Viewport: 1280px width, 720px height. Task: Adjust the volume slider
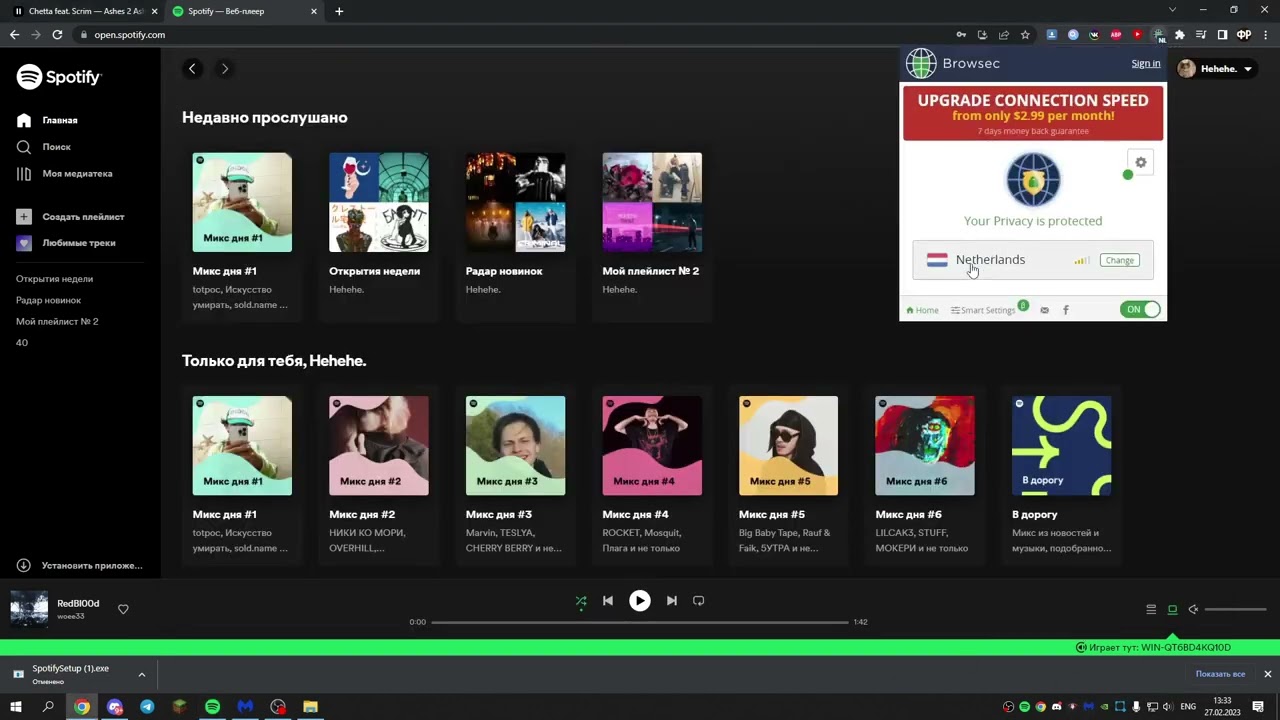1236,609
